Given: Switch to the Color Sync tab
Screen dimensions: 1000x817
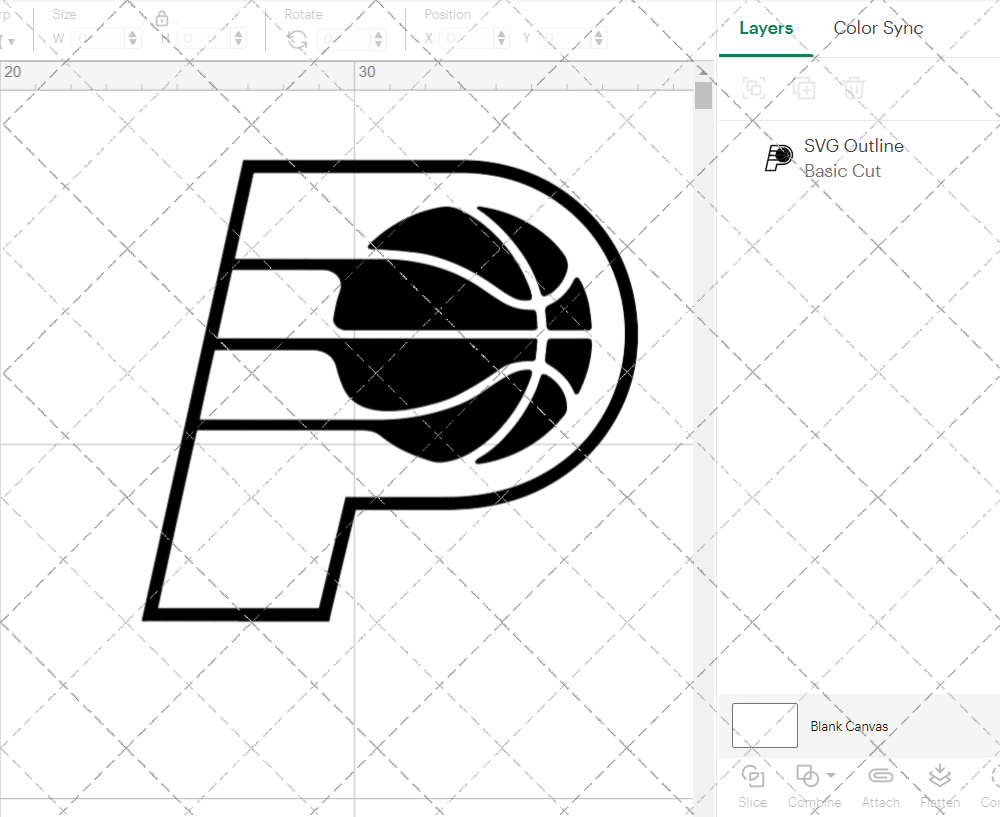Looking at the screenshot, I should pyautogui.click(x=877, y=28).
